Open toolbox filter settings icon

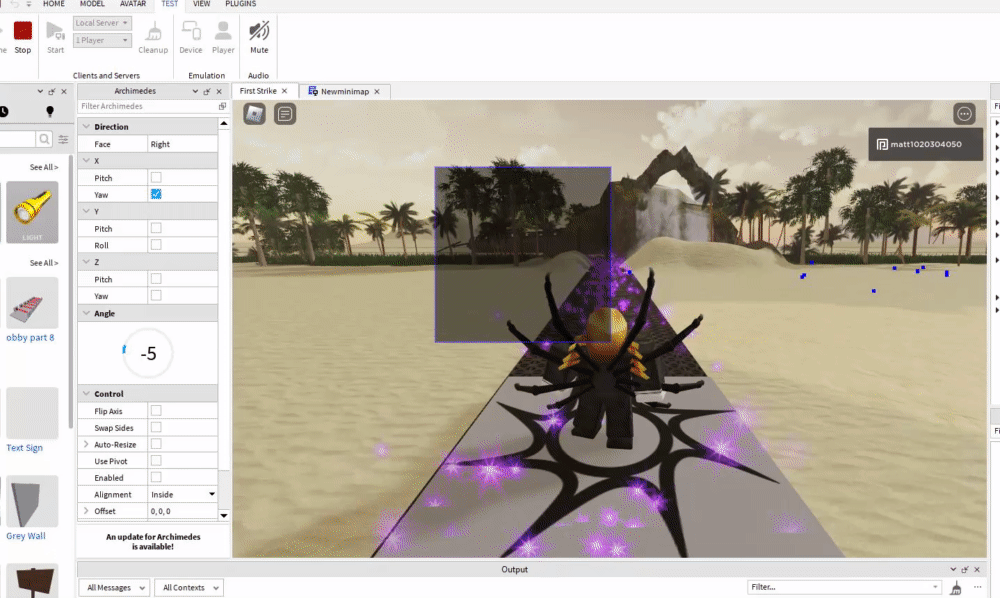click(63, 139)
